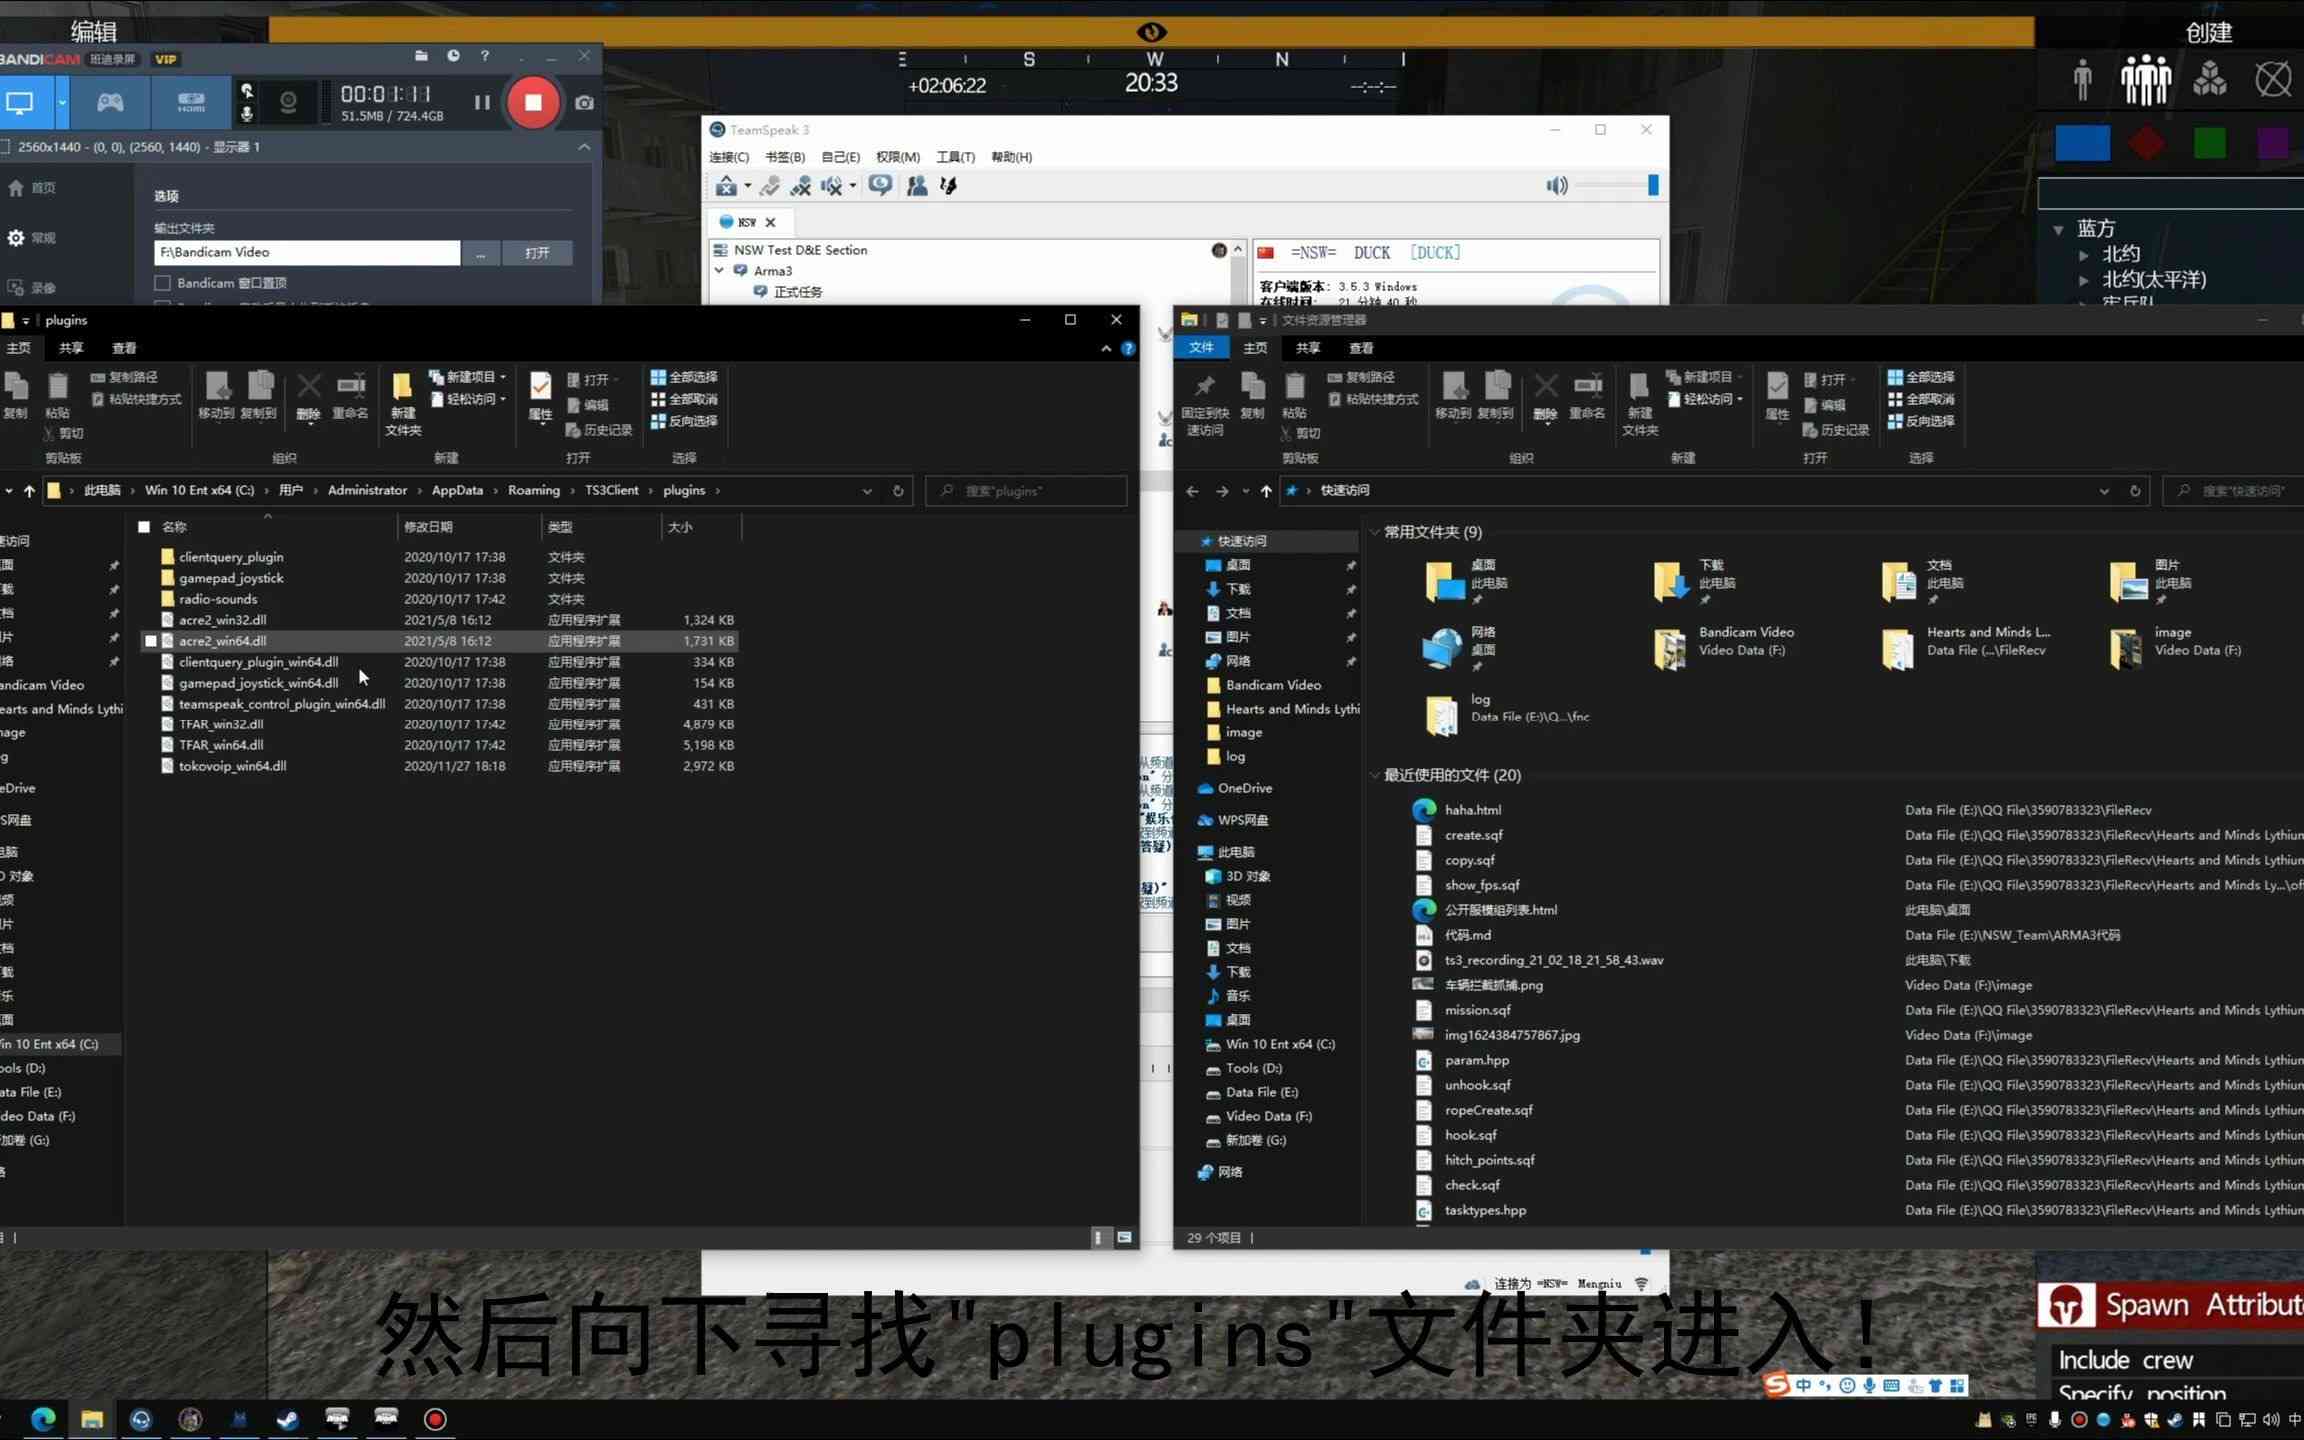
Task: Open 查看 tab in plugins window
Action: click(124, 348)
